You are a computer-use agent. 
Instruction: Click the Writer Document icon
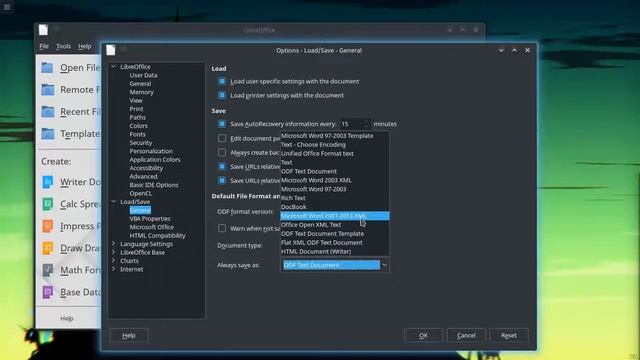pyautogui.click(x=48, y=182)
